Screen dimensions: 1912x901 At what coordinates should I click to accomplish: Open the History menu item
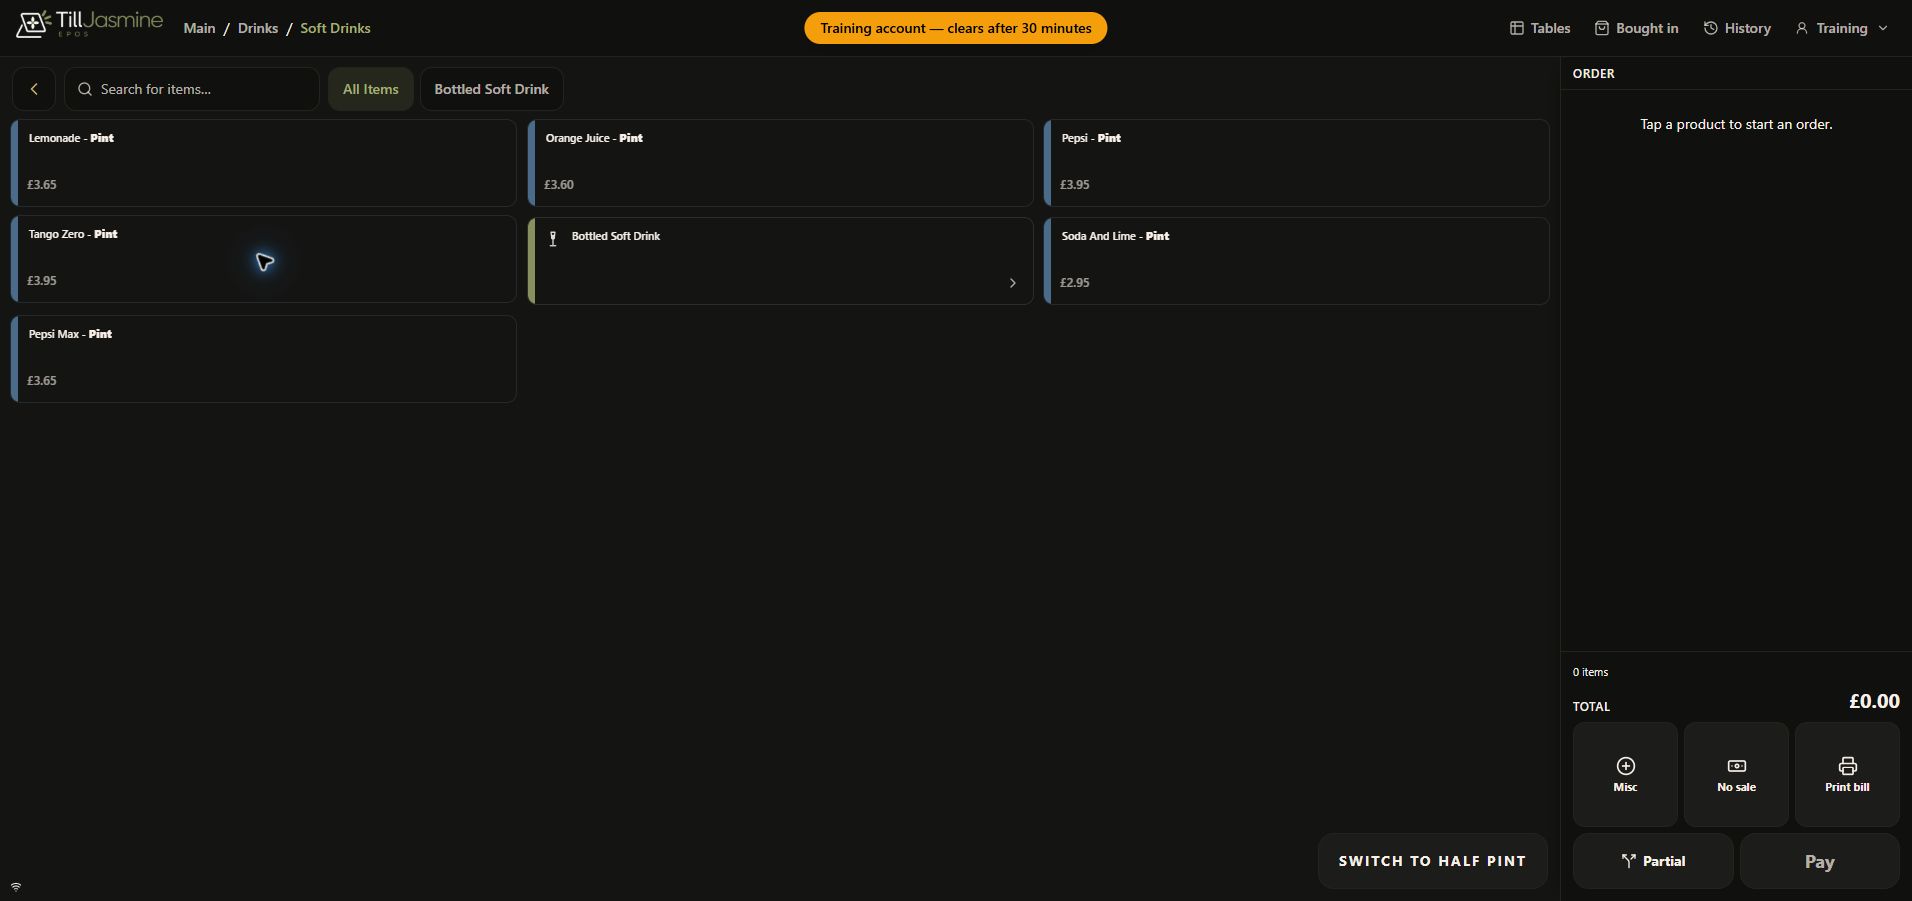[1737, 28]
